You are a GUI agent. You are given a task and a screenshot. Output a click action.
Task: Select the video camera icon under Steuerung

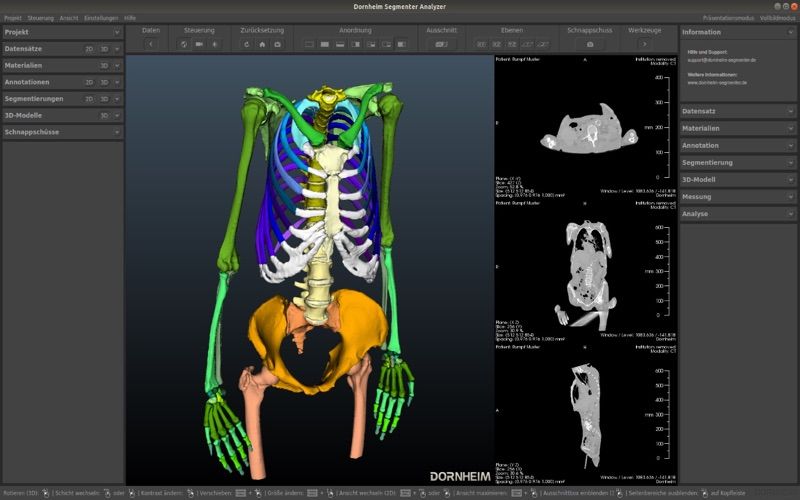click(x=199, y=44)
